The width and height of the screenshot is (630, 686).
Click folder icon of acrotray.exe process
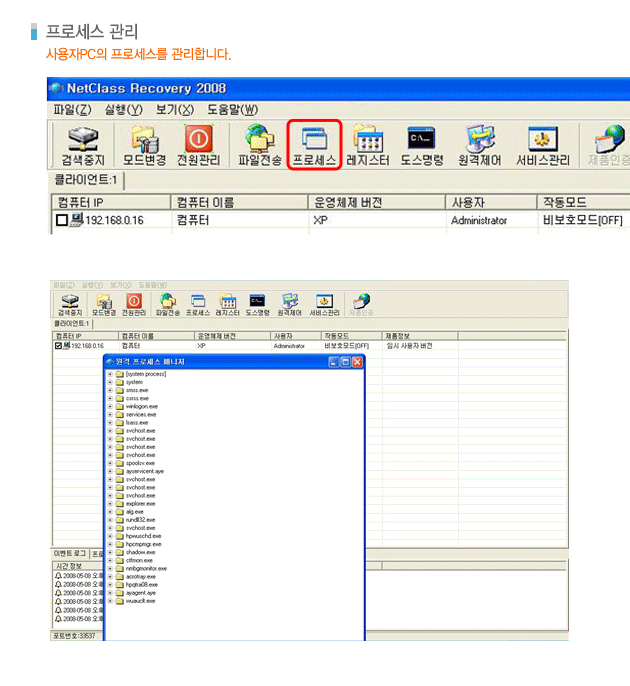[x=120, y=577]
